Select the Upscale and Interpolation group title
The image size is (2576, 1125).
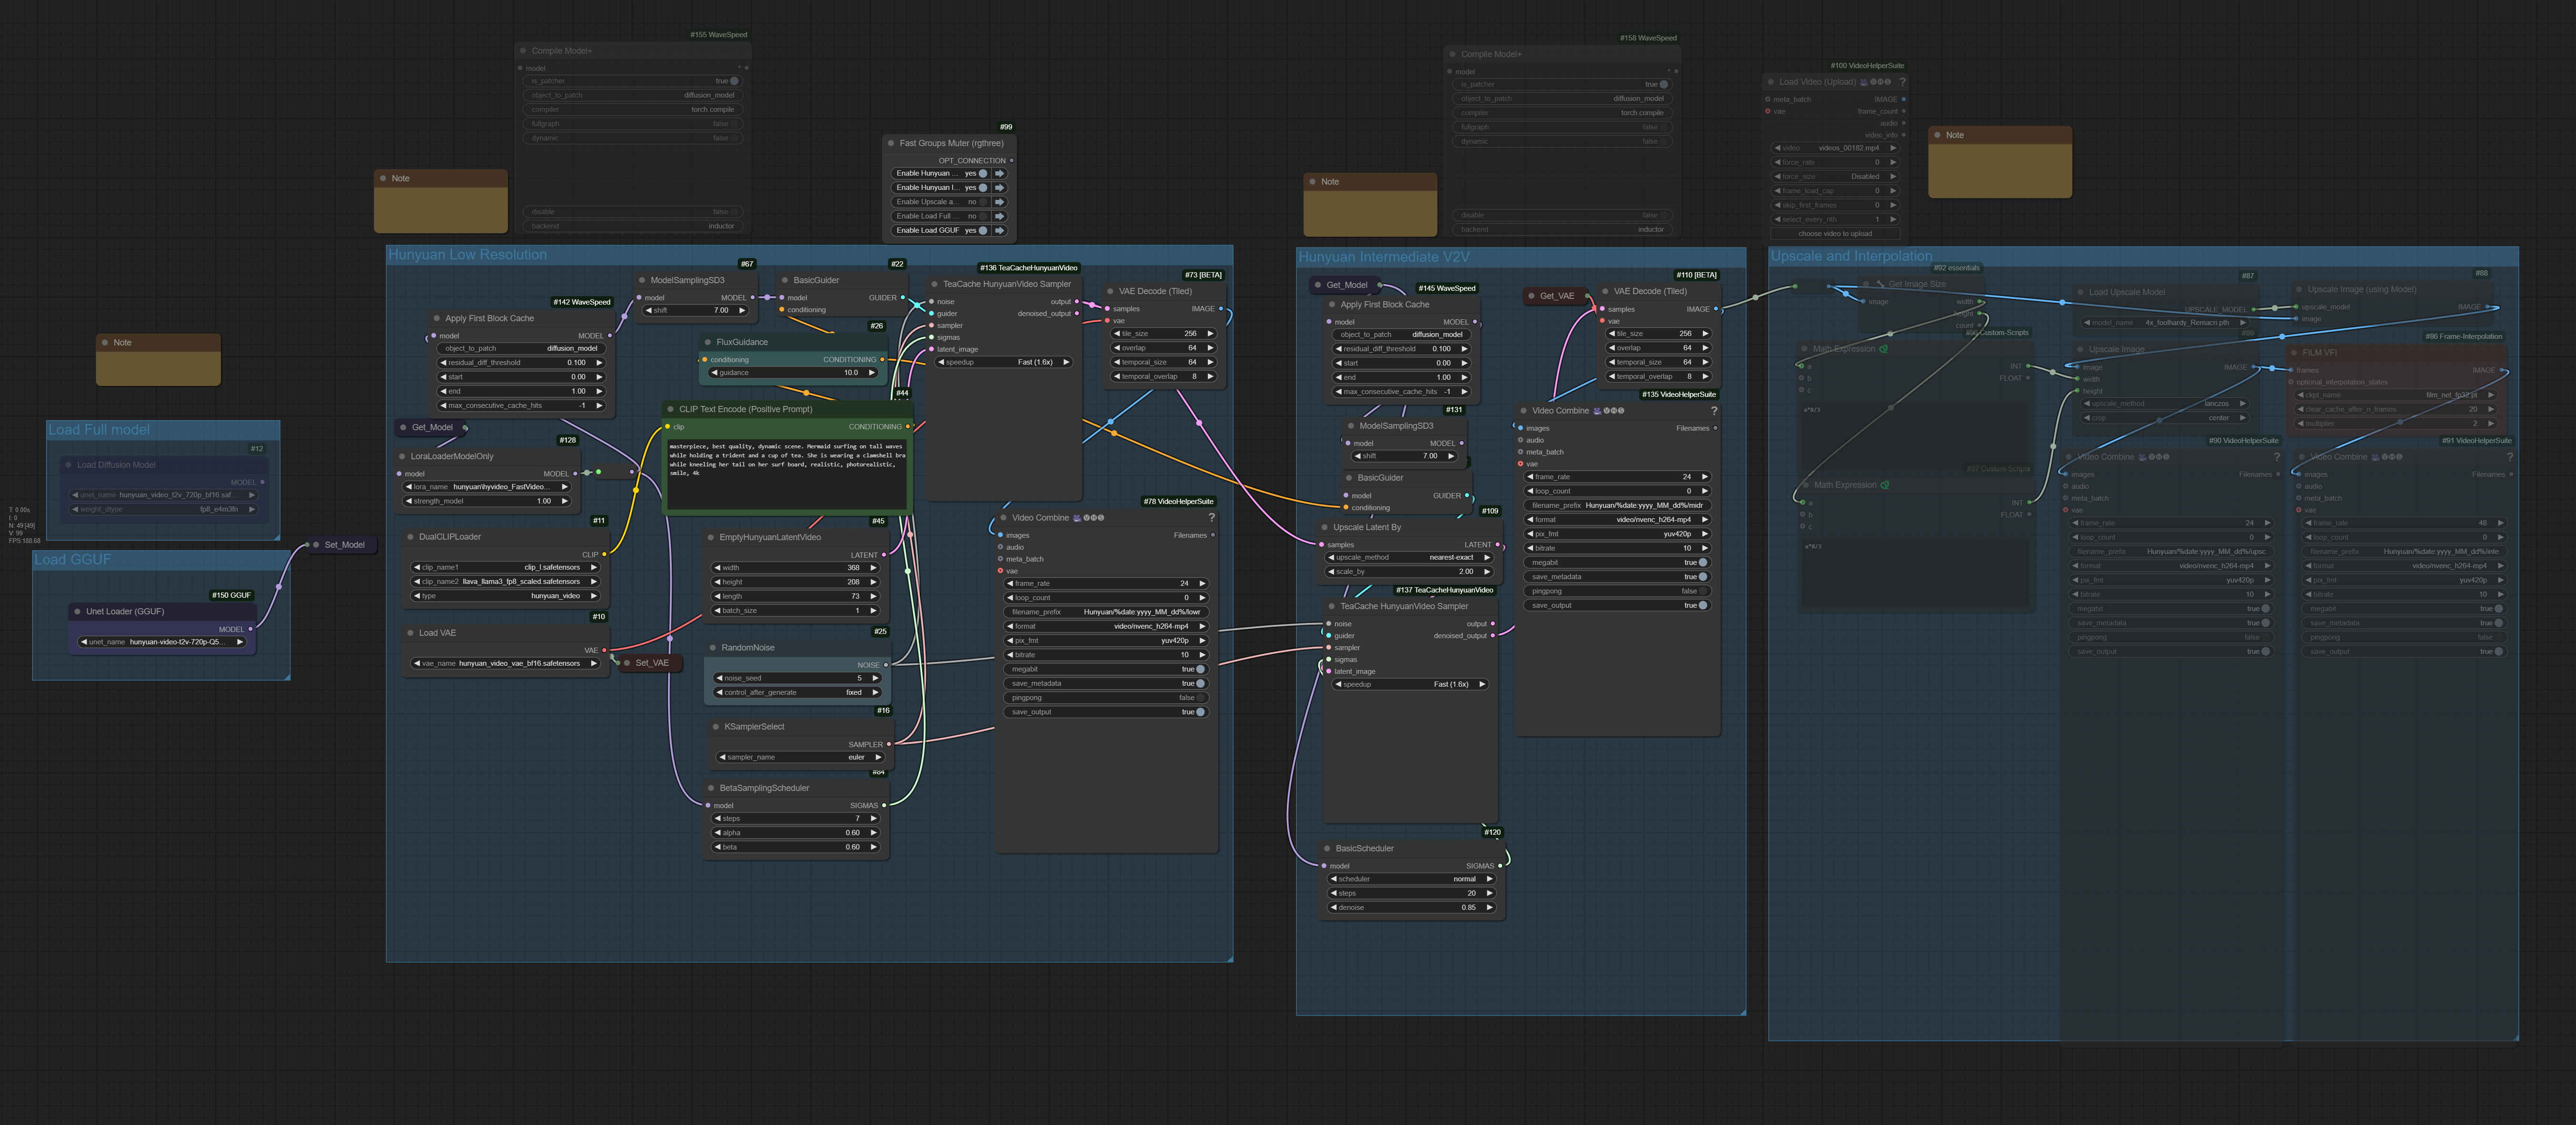click(1851, 256)
